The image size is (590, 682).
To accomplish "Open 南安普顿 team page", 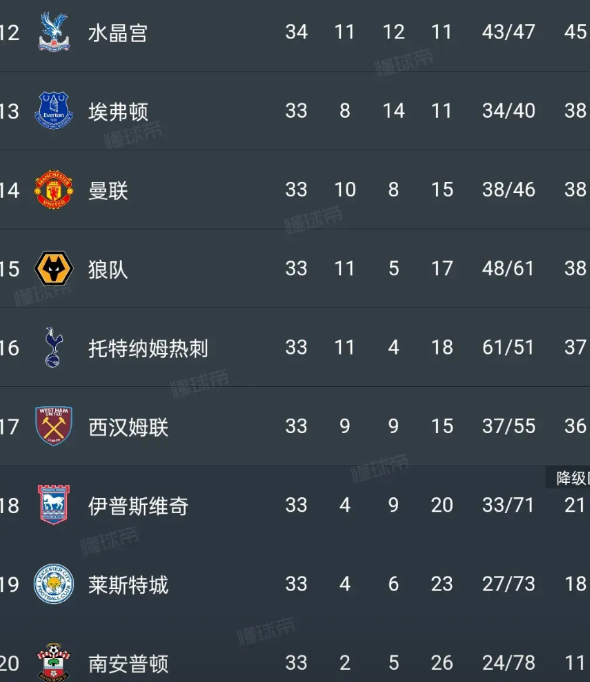I will tap(128, 664).
